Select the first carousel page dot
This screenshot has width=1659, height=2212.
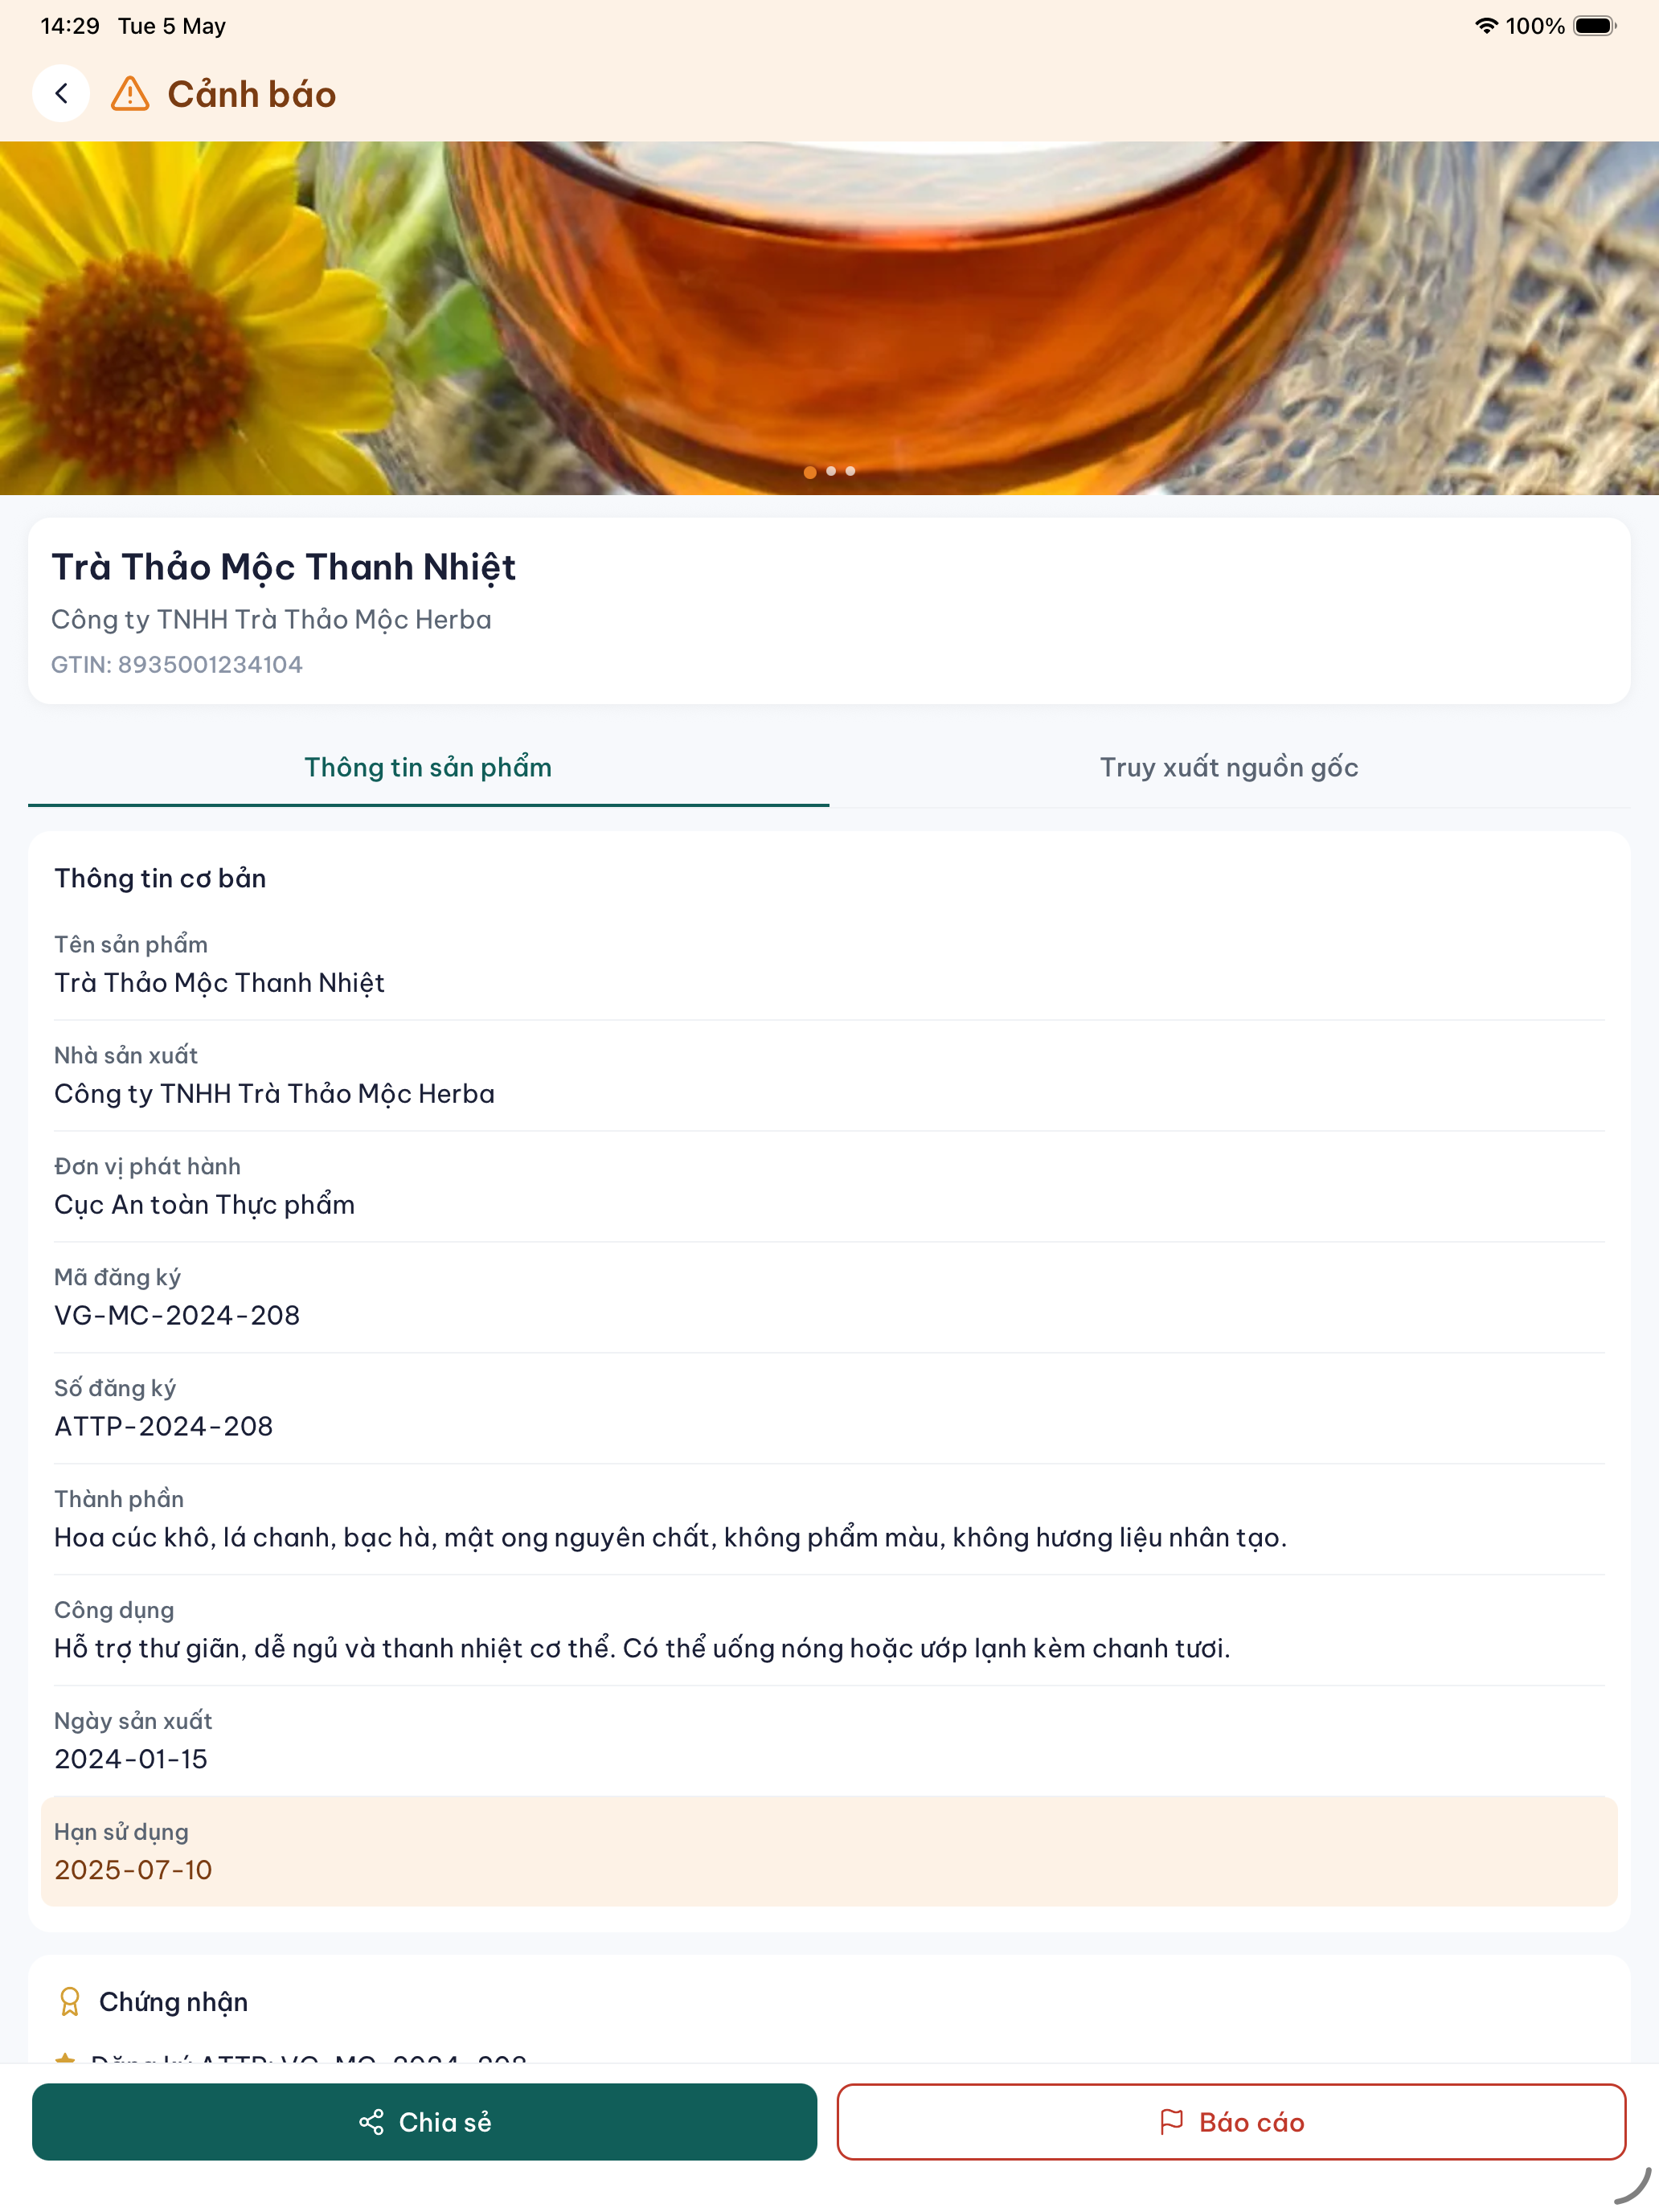pyautogui.click(x=810, y=472)
